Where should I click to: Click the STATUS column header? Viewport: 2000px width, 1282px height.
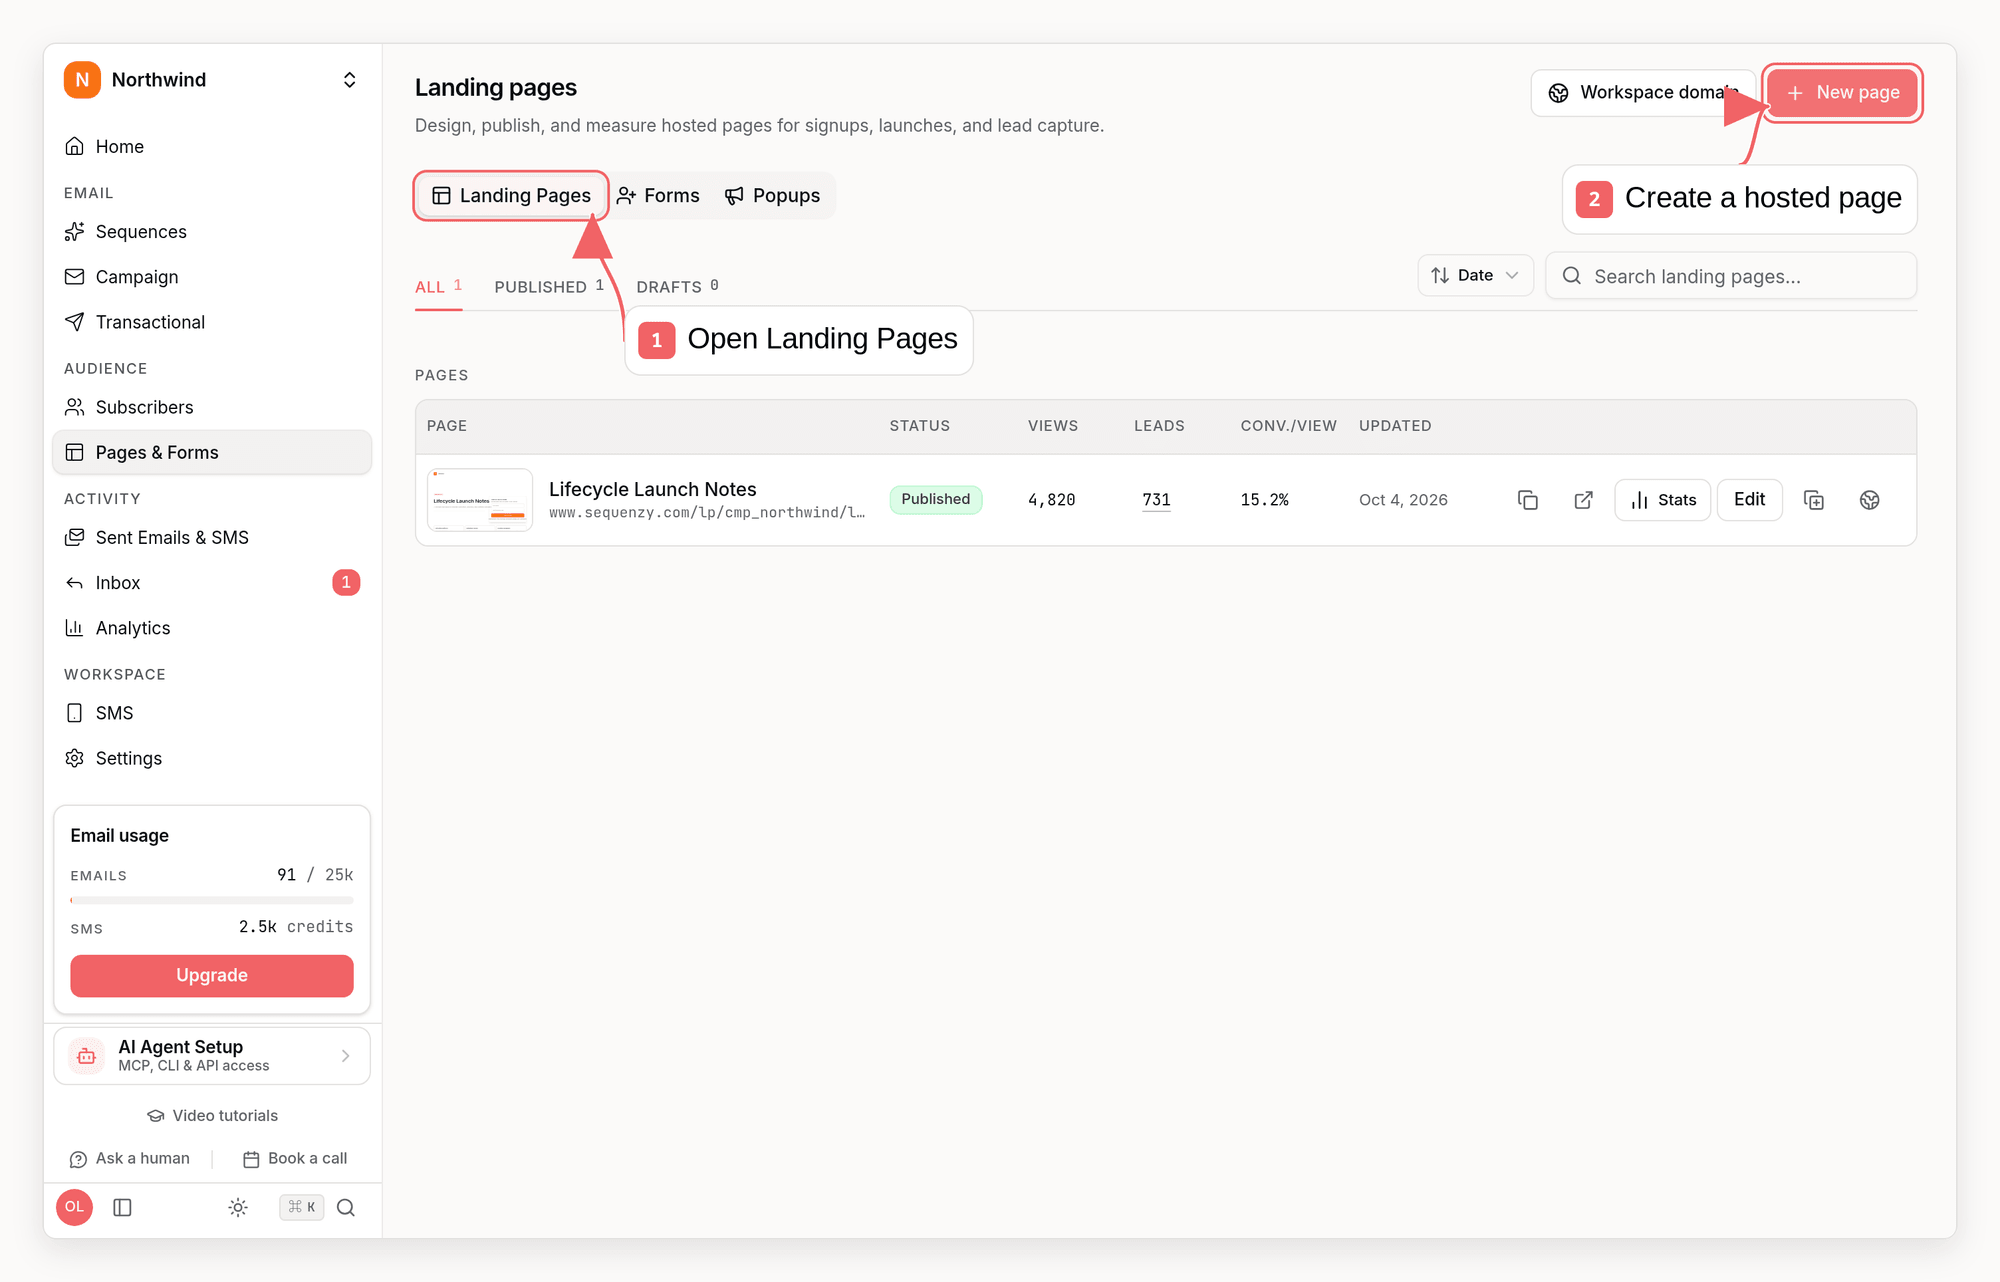pyautogui.click(x=920, y=426)
